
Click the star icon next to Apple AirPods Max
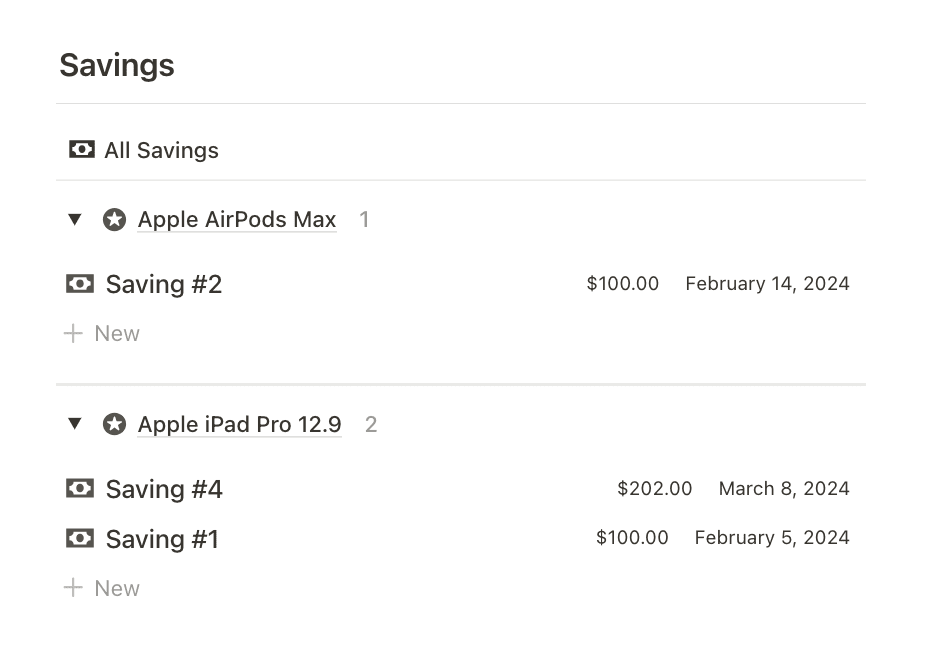[114, 219]
